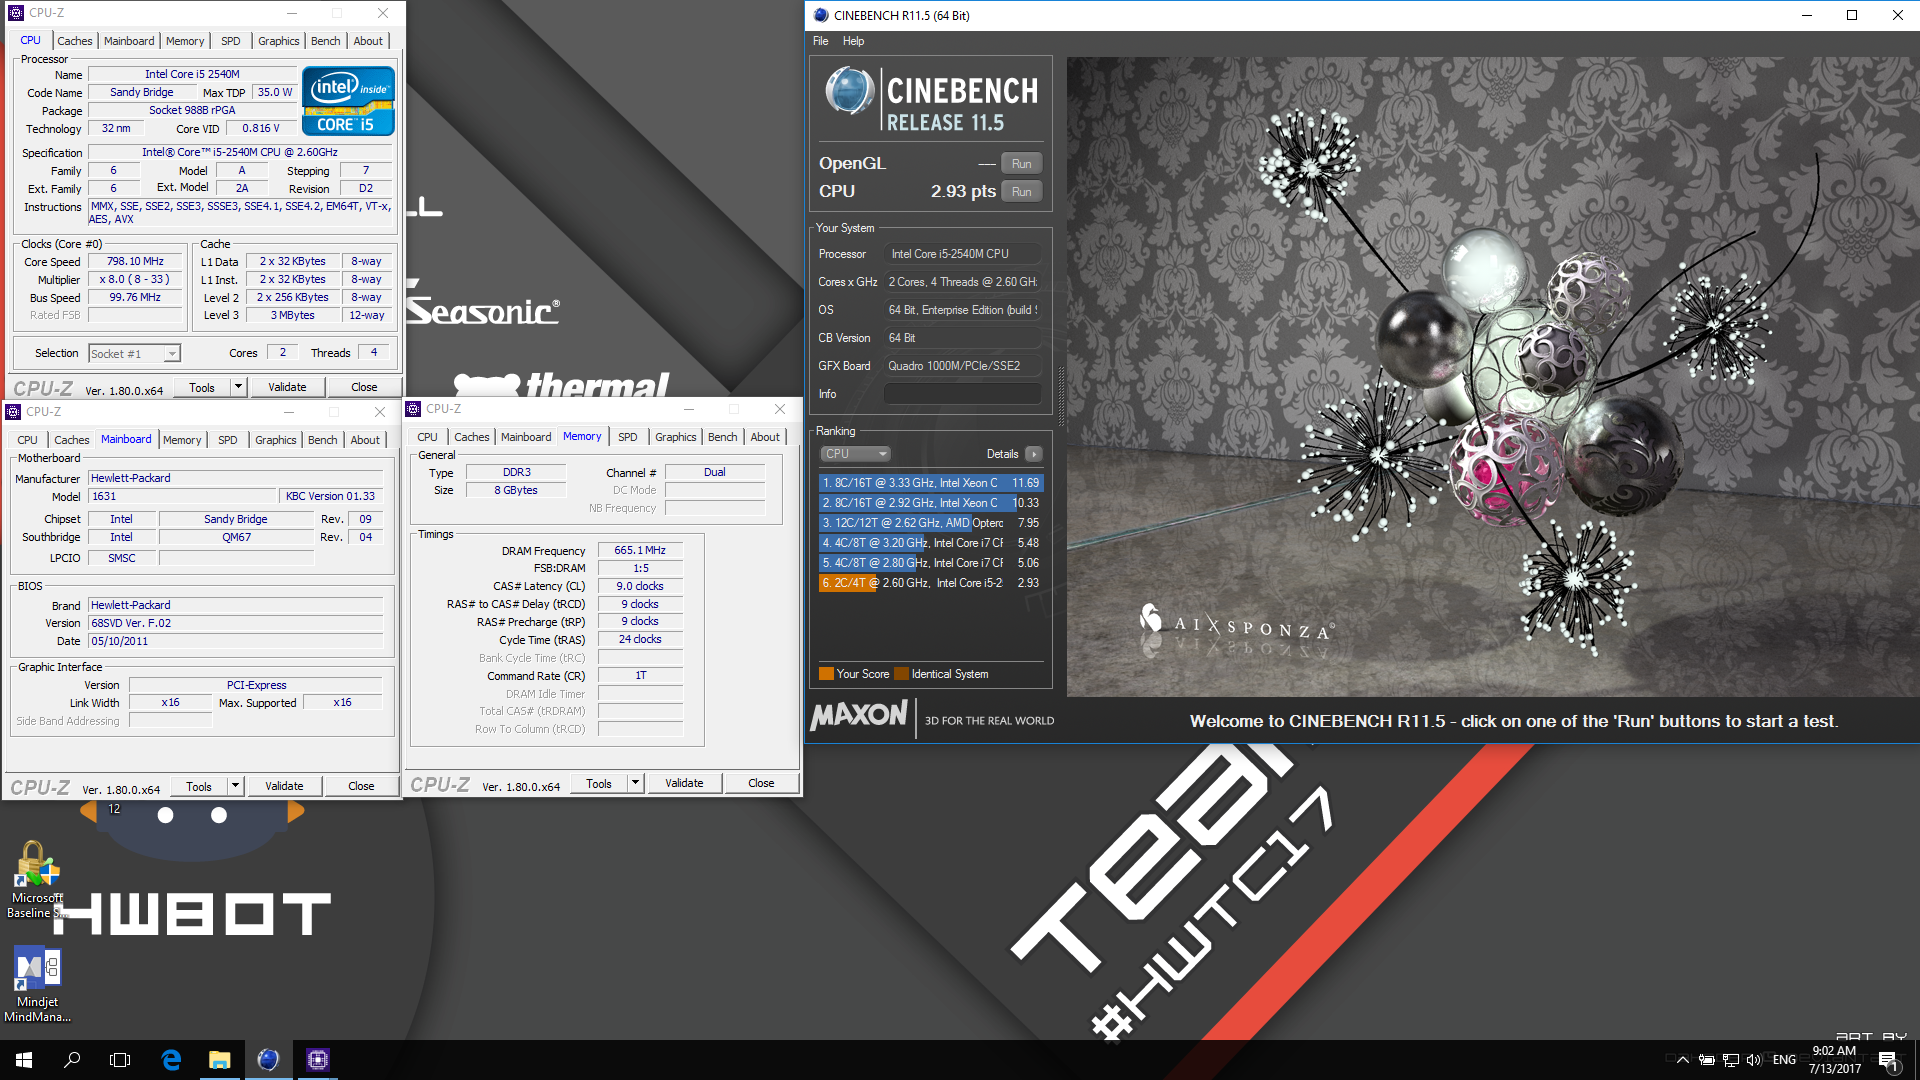Open Cinebench Help menu
Screen dimensions: 1920x1080
853,41
